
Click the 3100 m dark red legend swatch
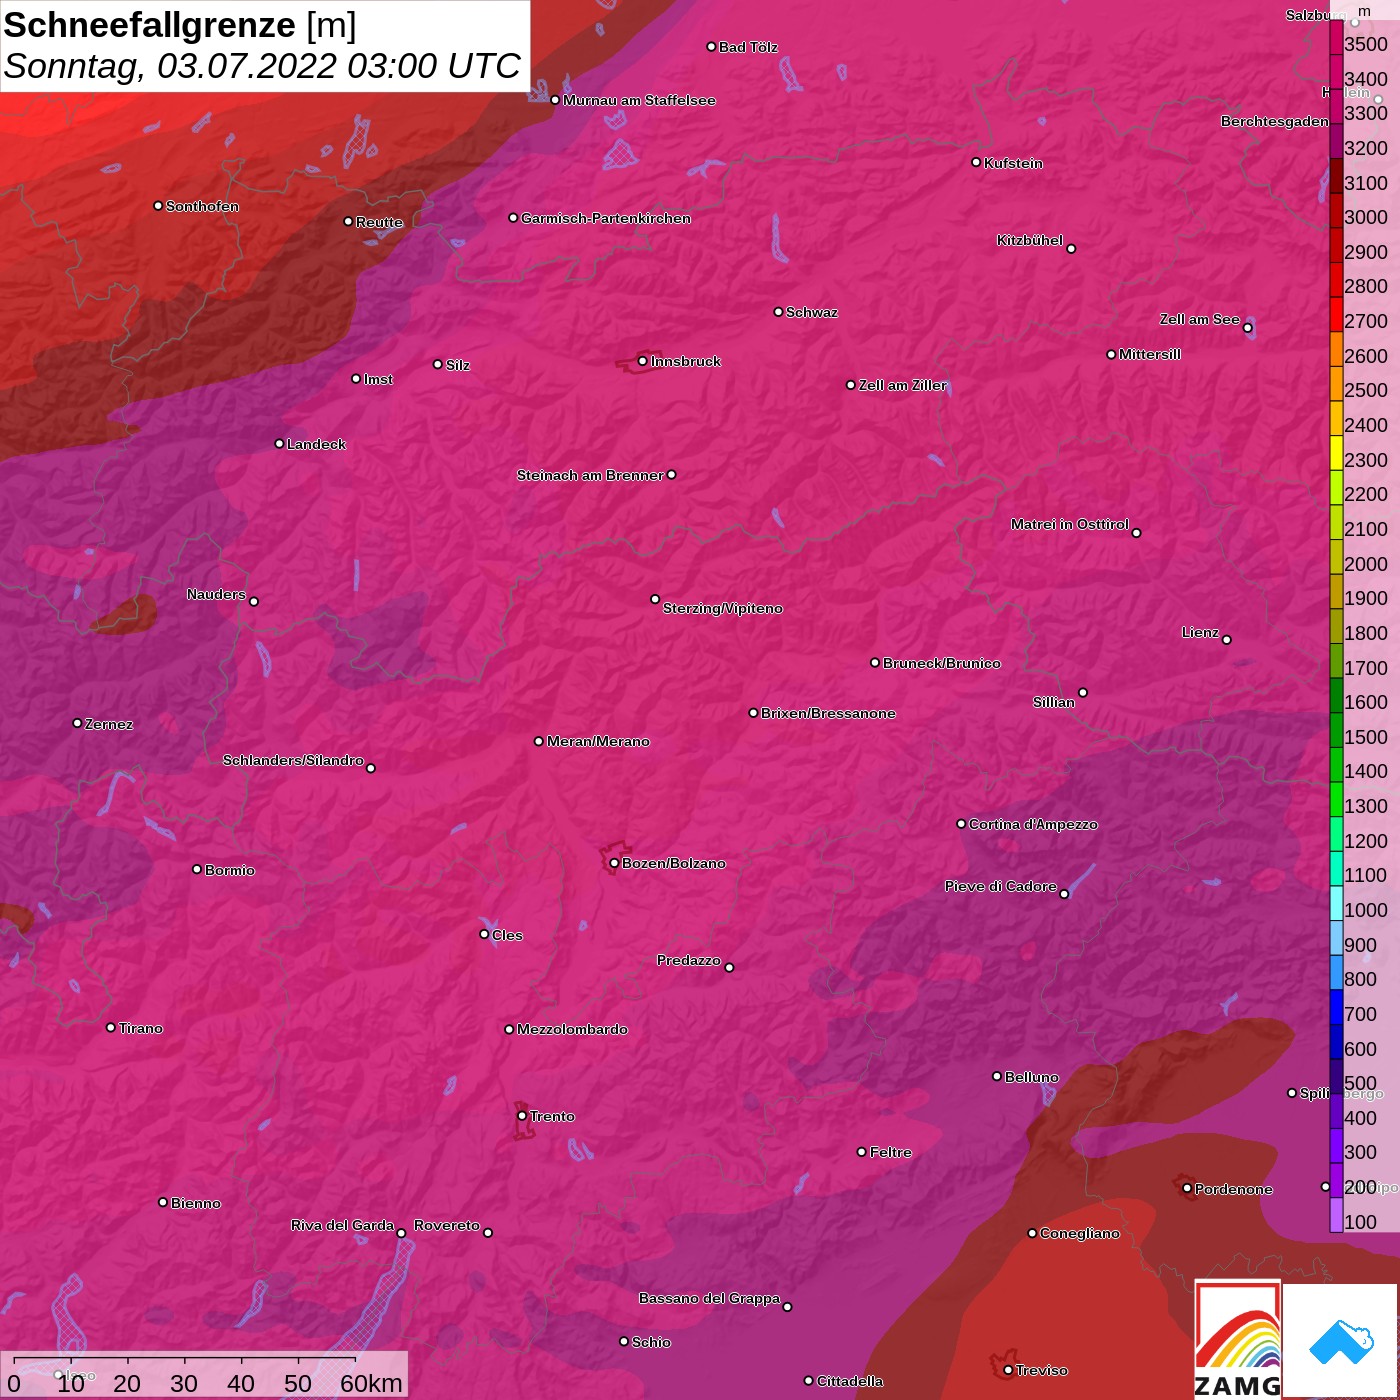[x=1336, y=176]
